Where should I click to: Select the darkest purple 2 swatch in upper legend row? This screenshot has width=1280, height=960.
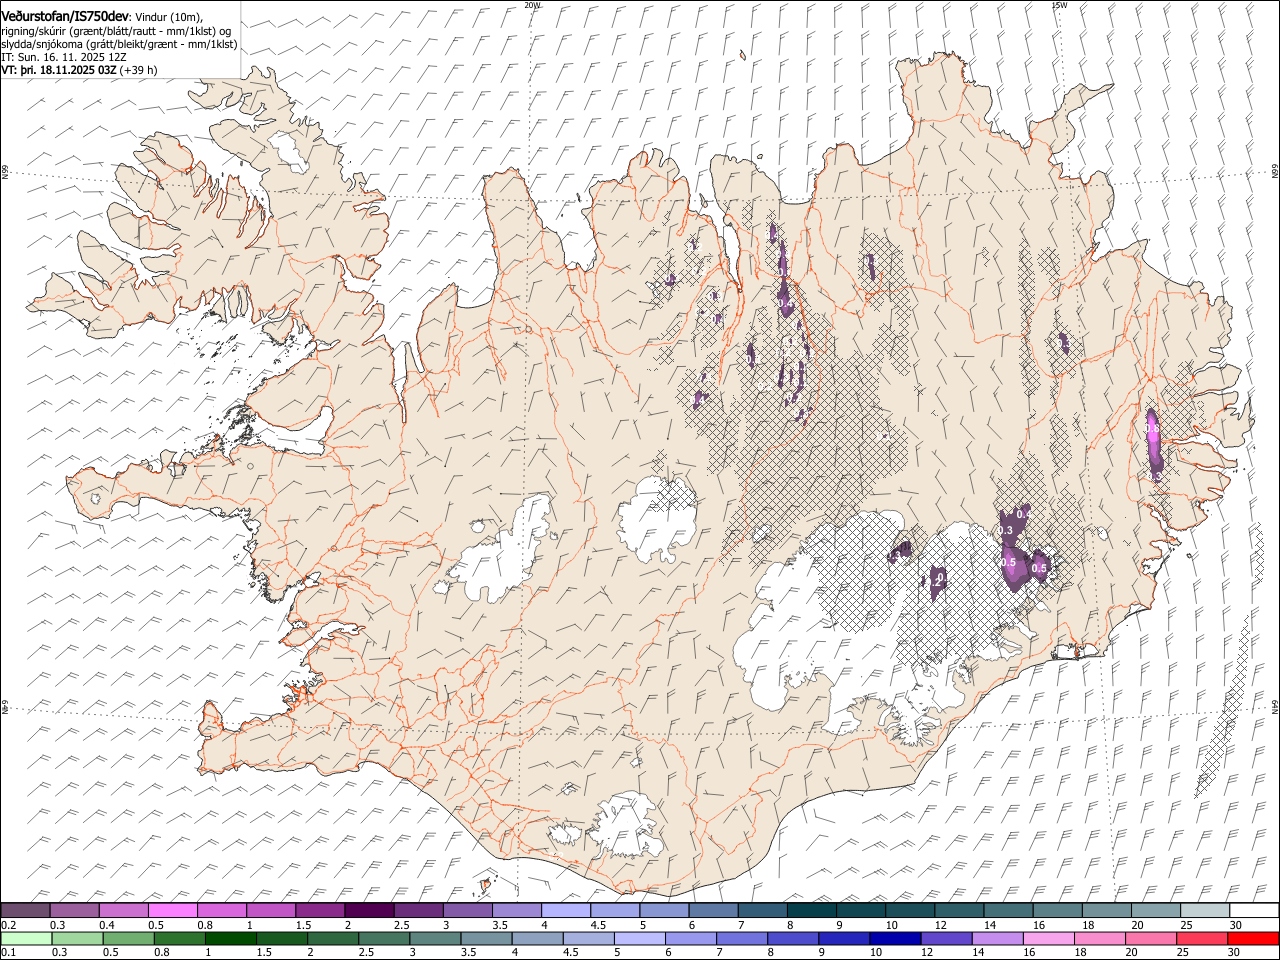click(x=369, y=911)
